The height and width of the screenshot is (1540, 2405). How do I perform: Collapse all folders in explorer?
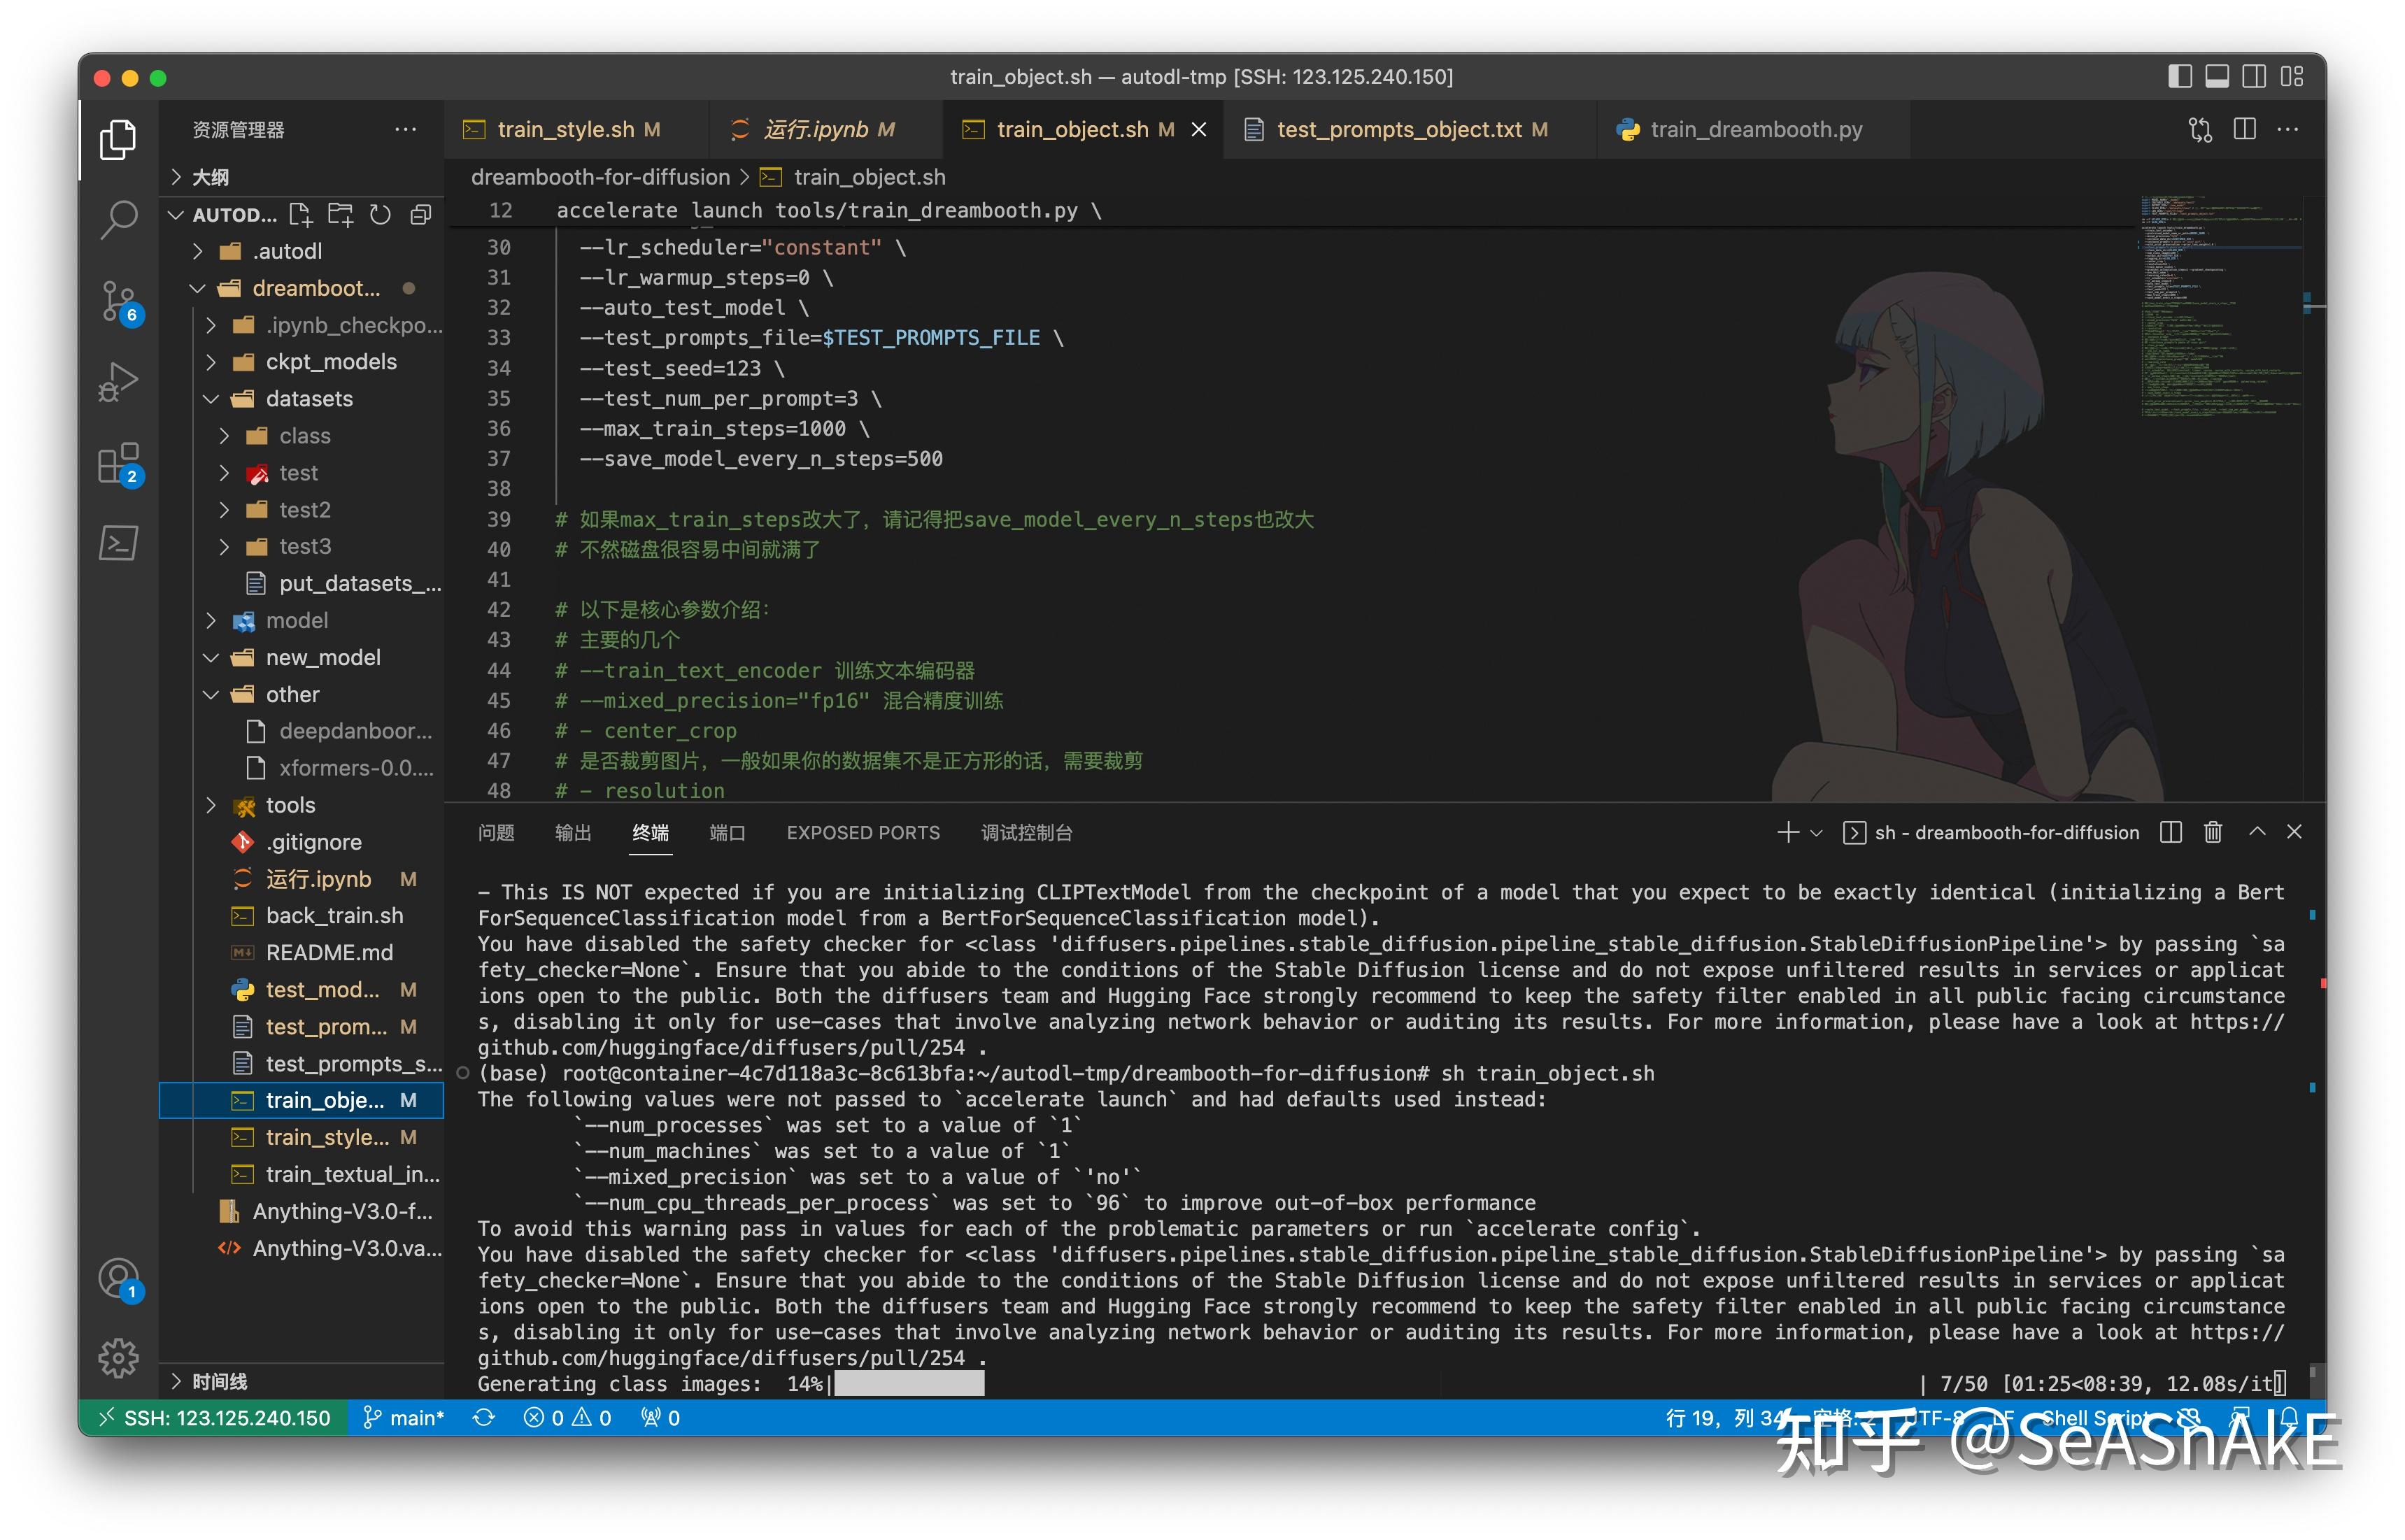tap(421, 214)
